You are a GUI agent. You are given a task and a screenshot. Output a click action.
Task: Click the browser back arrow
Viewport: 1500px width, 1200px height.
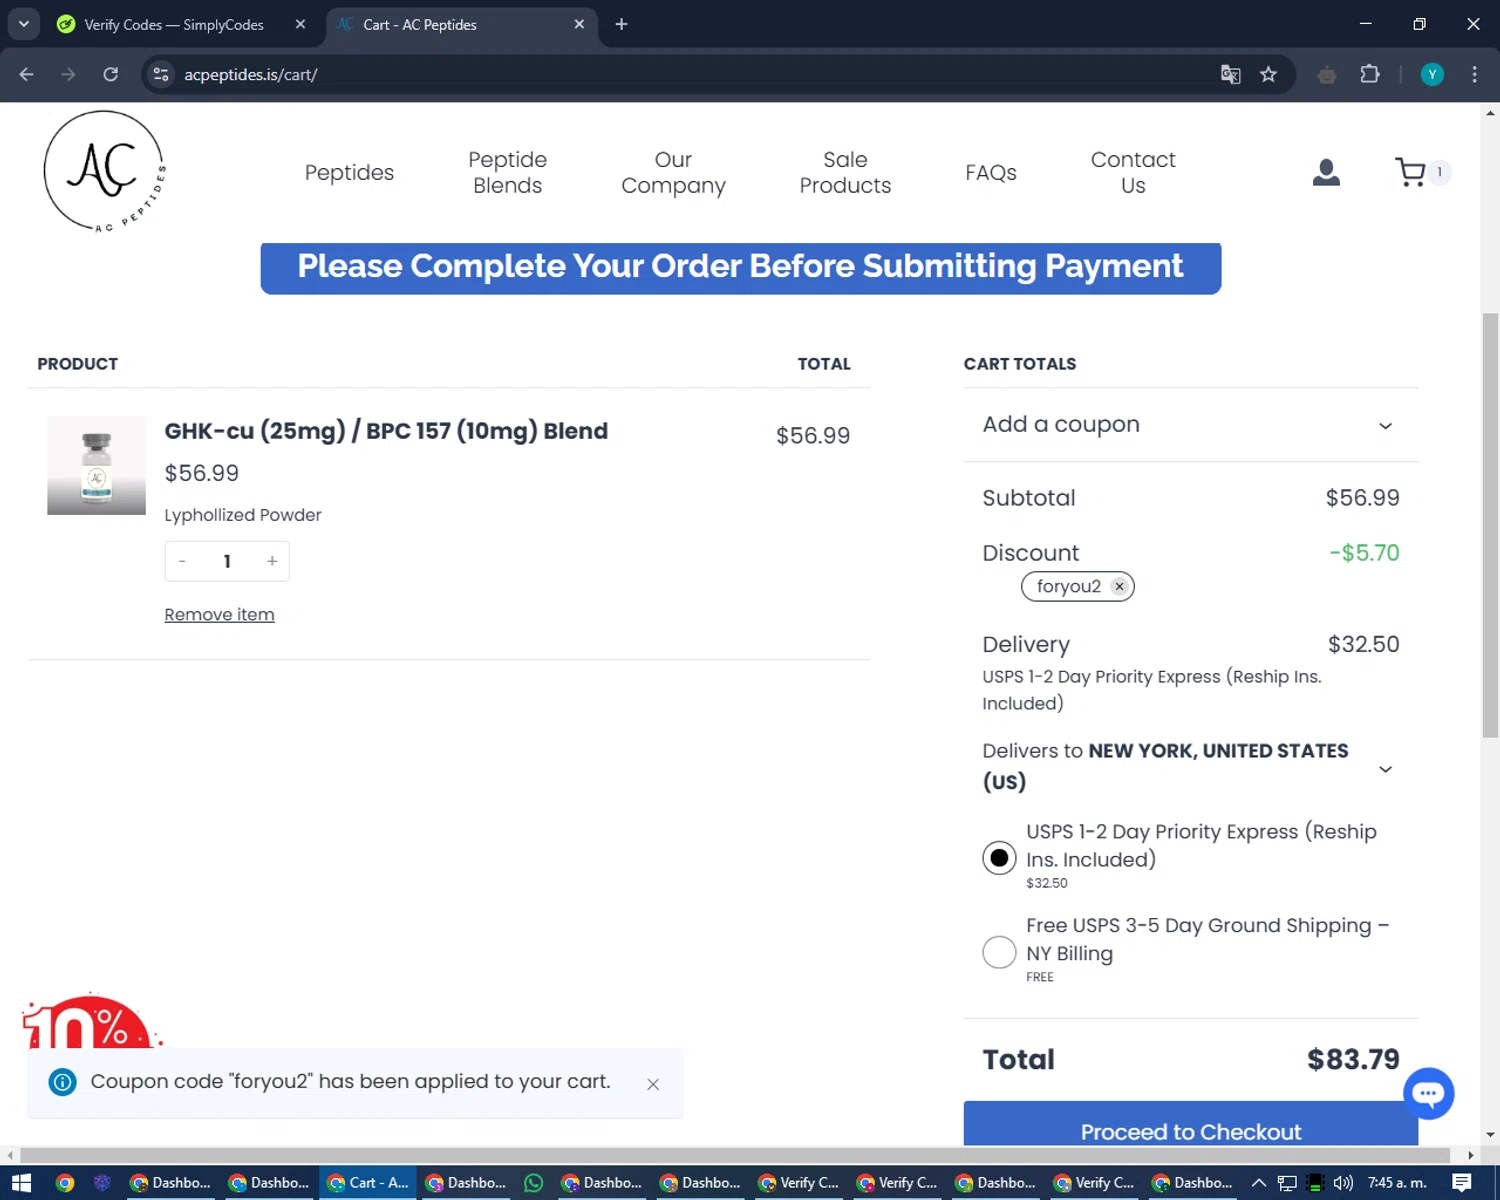(x=26, y=74)
